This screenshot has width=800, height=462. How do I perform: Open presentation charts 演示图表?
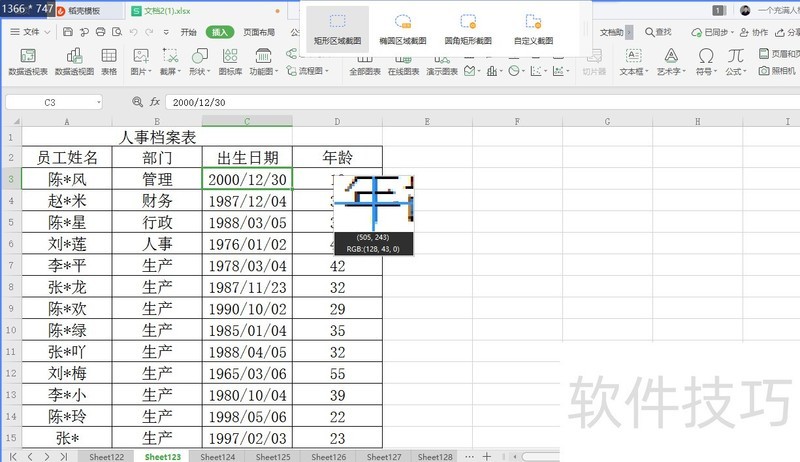point(442,67)
